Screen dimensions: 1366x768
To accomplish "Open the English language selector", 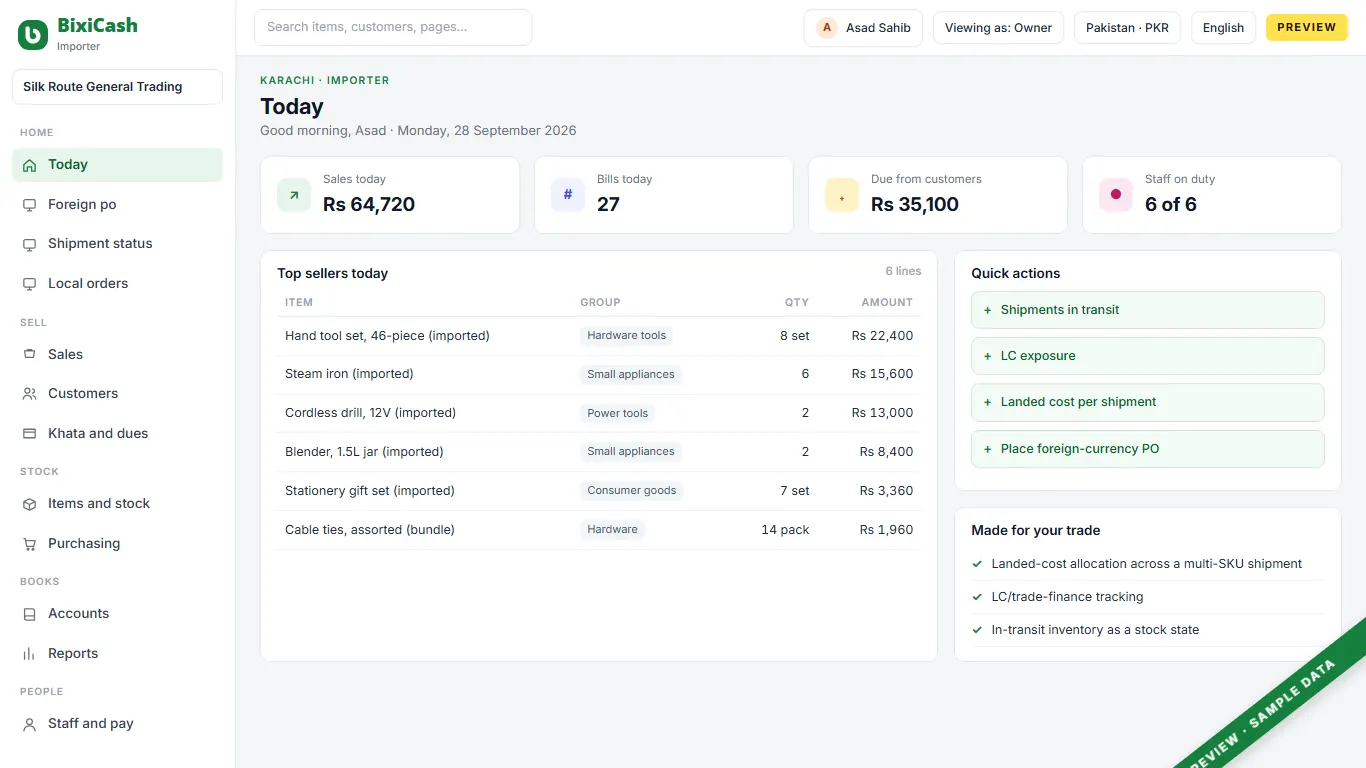I will tap(1223, 28).
